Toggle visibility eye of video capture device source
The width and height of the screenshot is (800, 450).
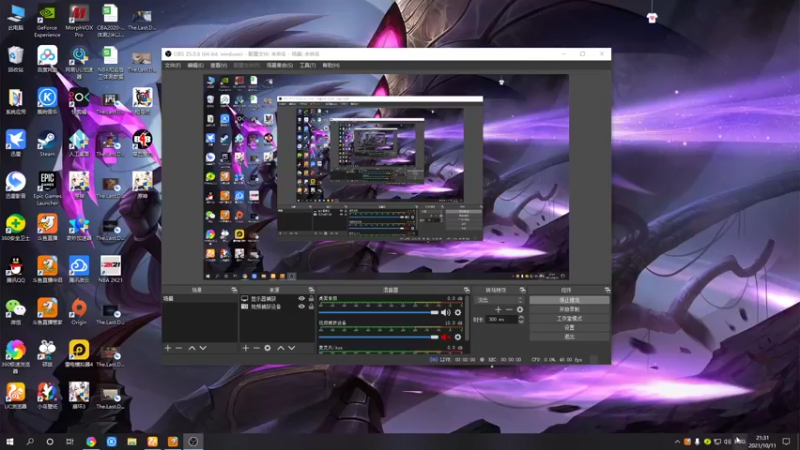click(x=302, y=307)
